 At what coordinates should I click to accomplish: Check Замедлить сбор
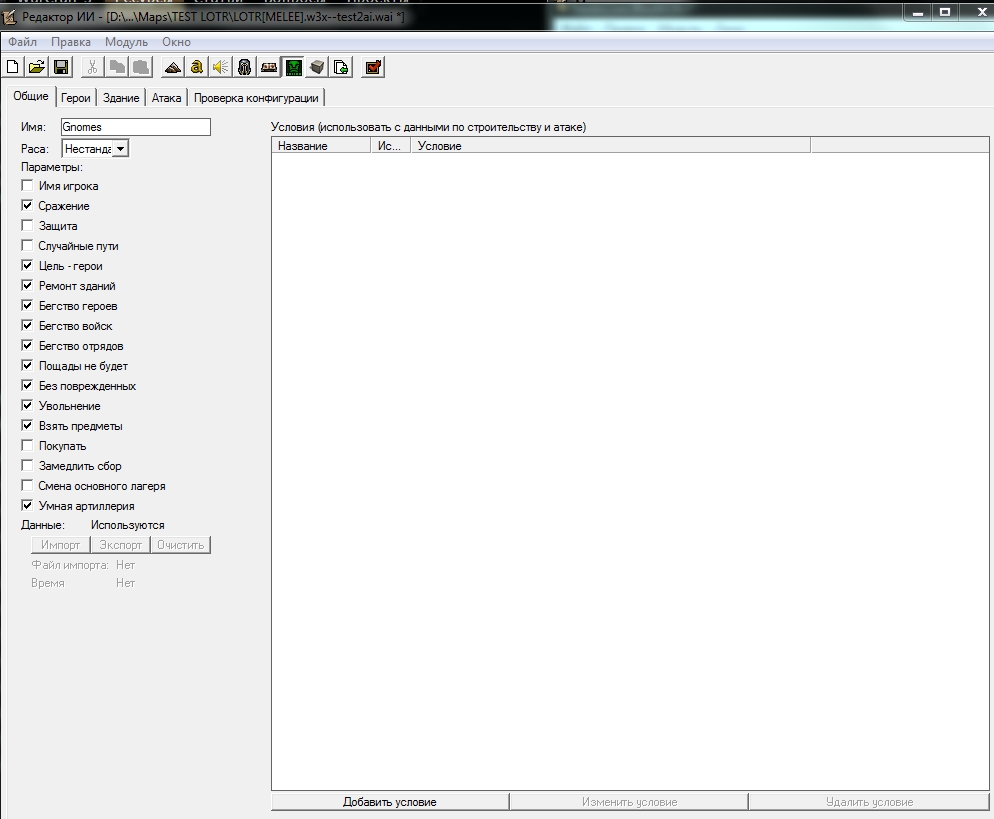27,465
